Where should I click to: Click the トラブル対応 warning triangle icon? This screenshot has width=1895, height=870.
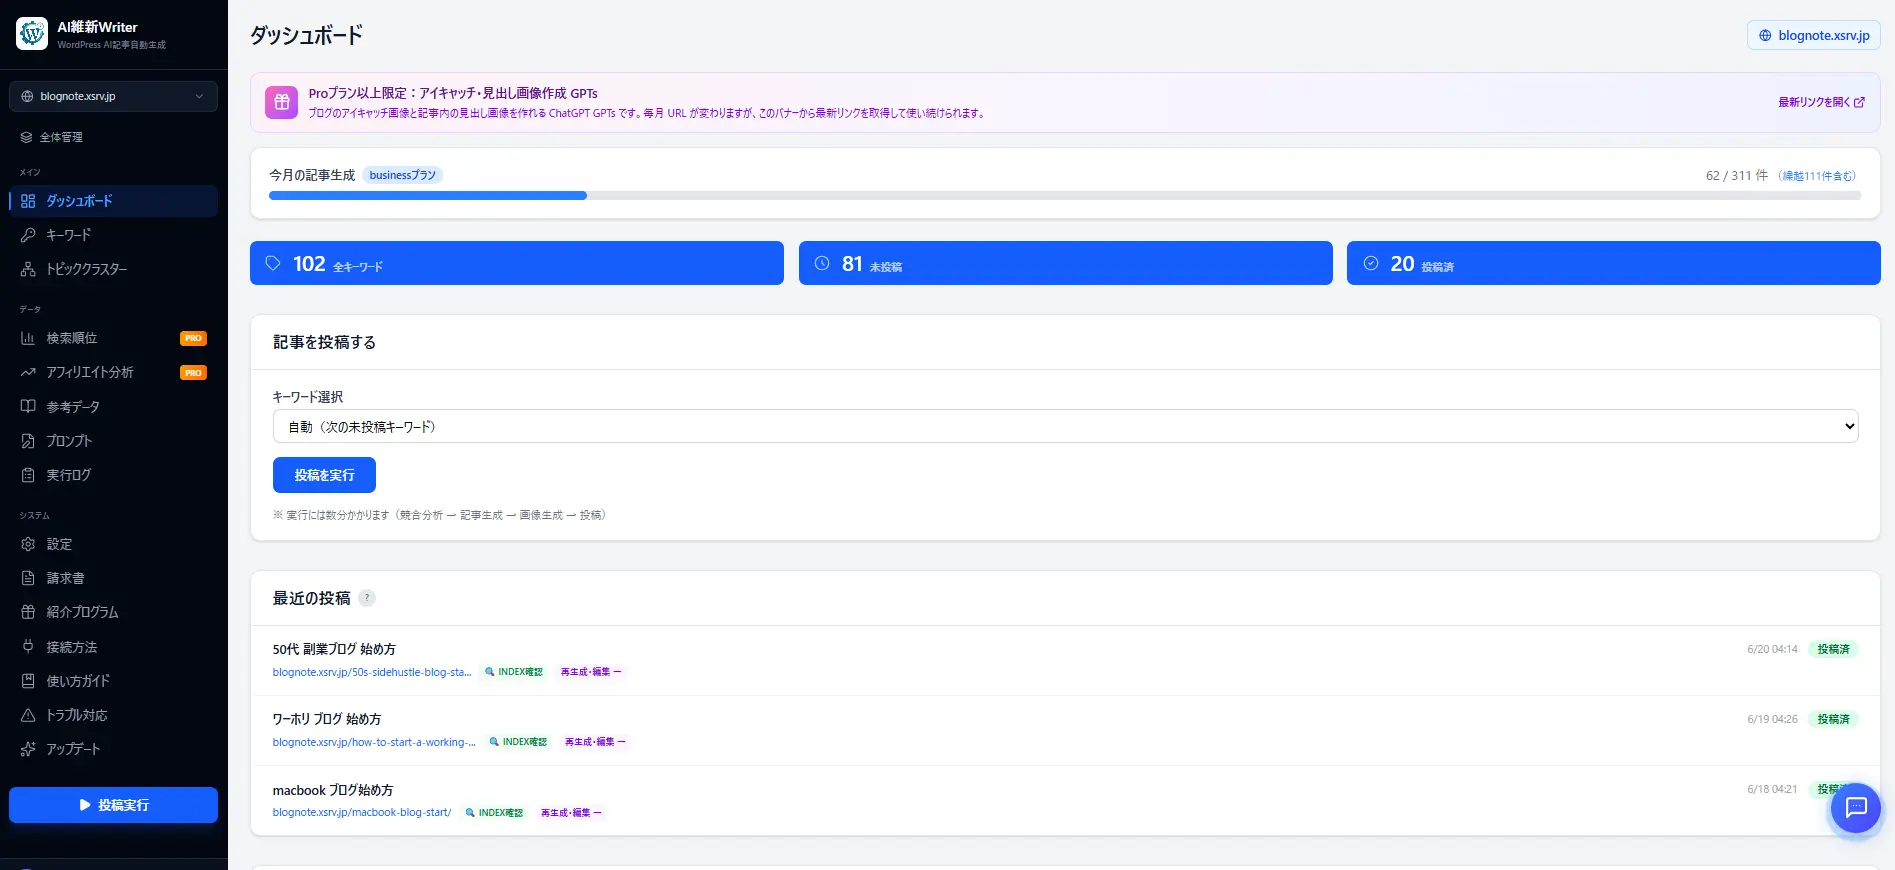pyautogui.click(x=28, y=715)
